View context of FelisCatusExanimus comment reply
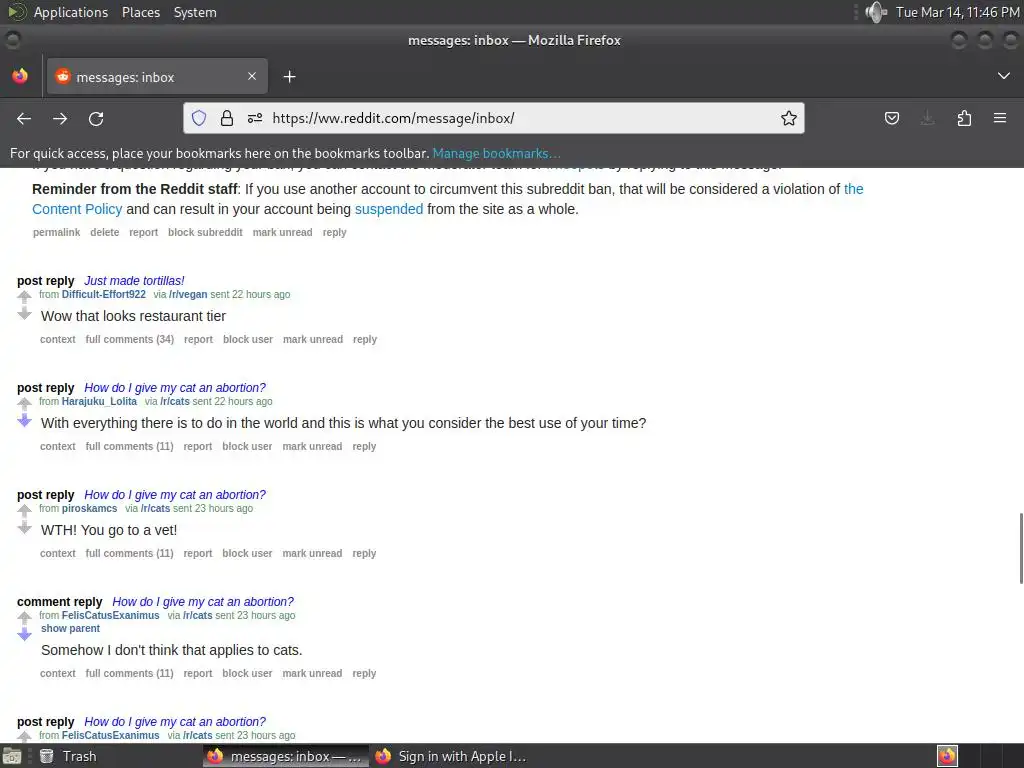 (x=57, y=673)
